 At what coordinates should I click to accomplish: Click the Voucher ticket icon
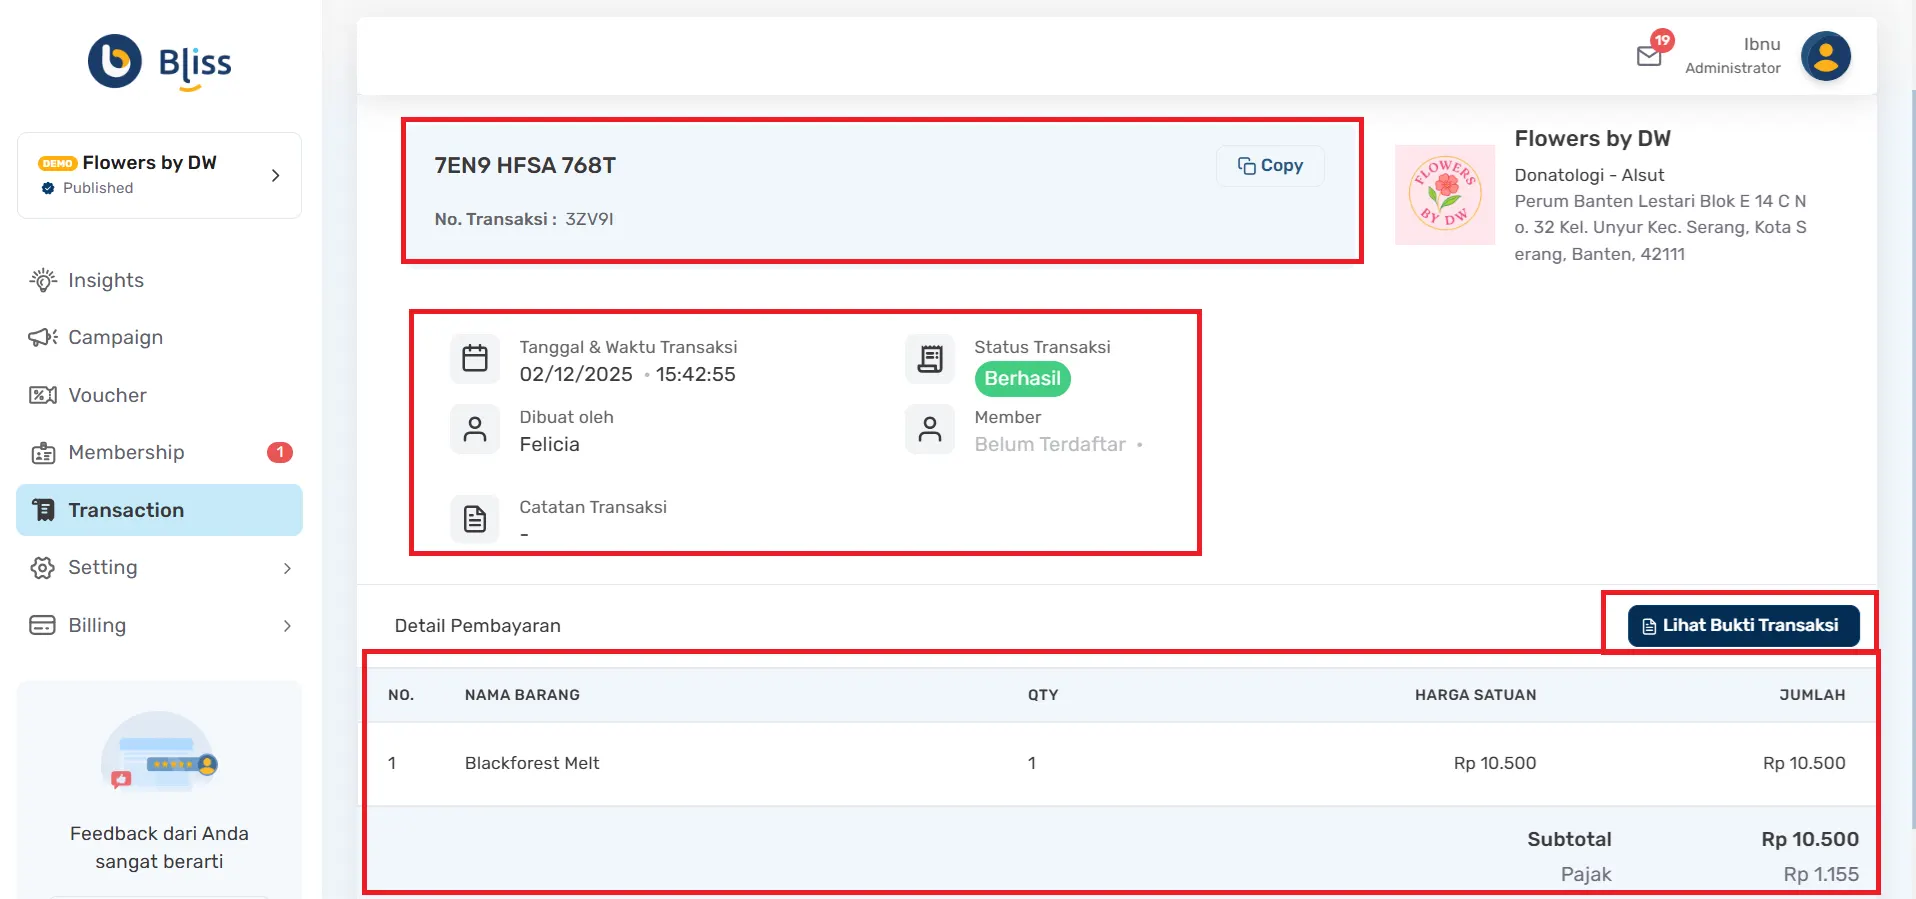coord(43,396)
